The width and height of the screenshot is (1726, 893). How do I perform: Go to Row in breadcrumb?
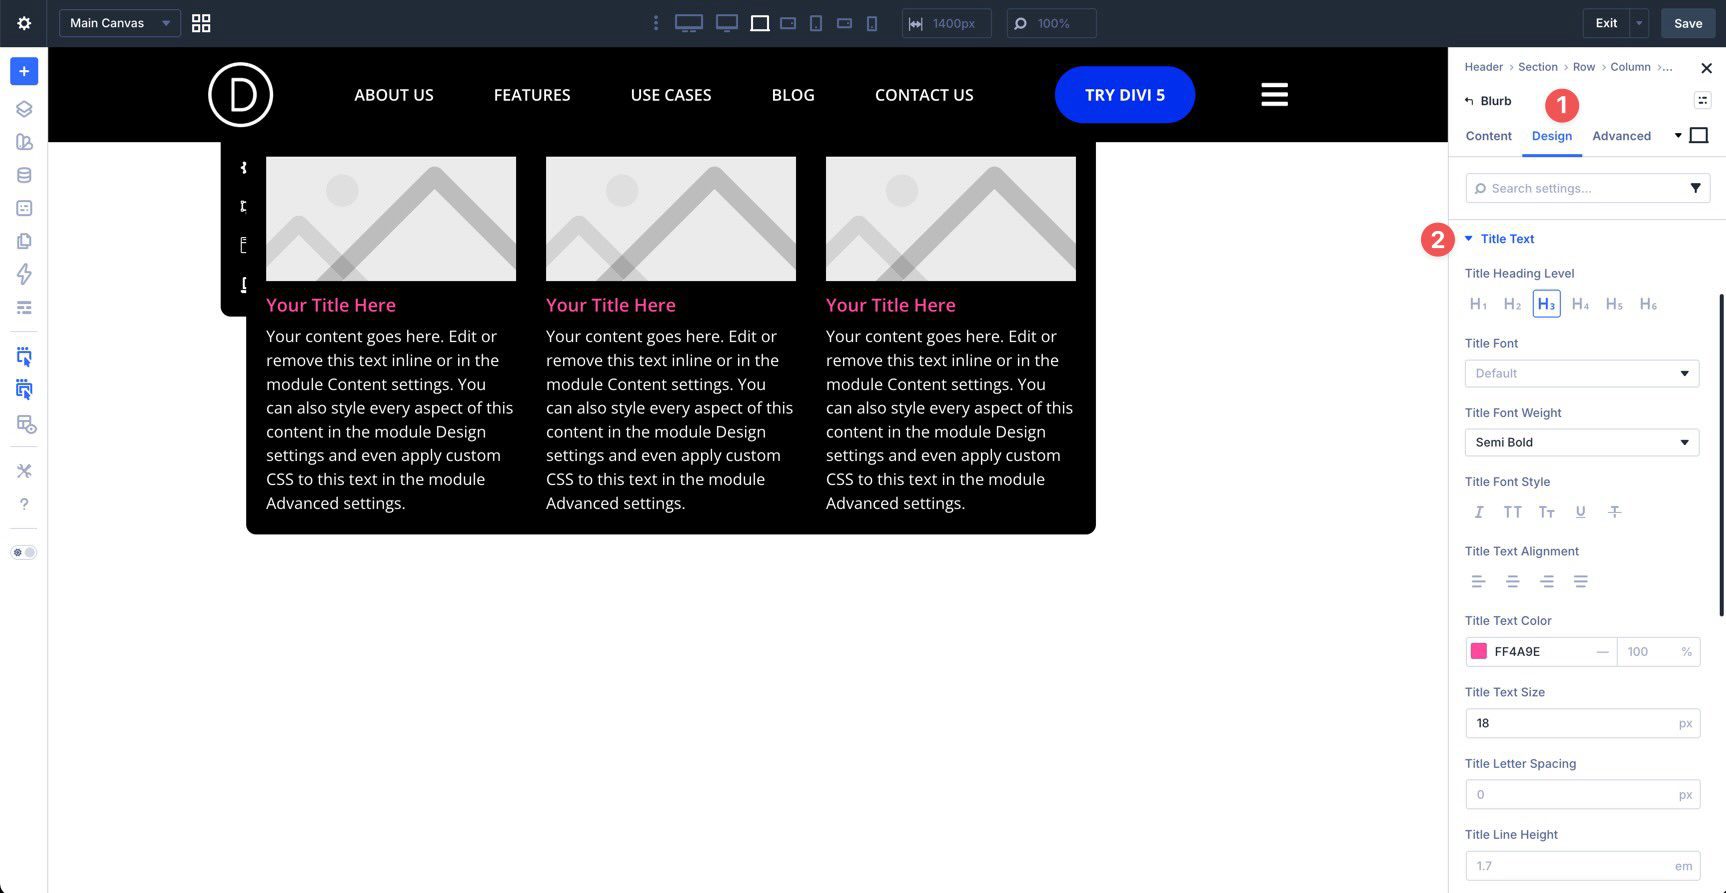(1584, 67)
